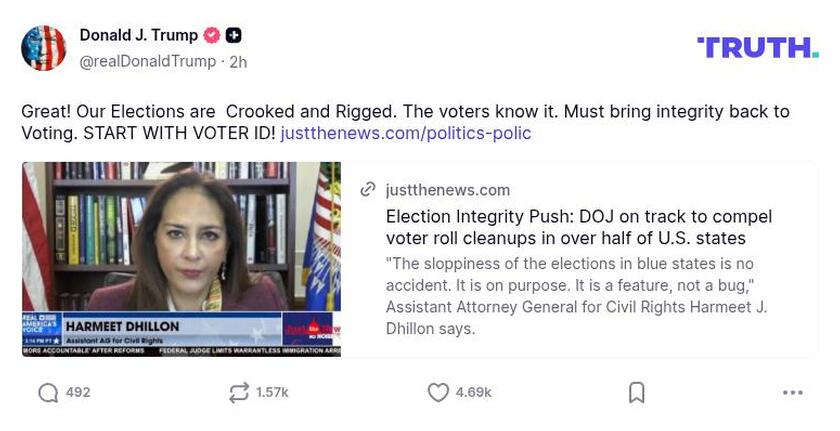Open the Election Integrity Push headline
Image resolution: width=840 pixels, height=431 pixels.
578,227
